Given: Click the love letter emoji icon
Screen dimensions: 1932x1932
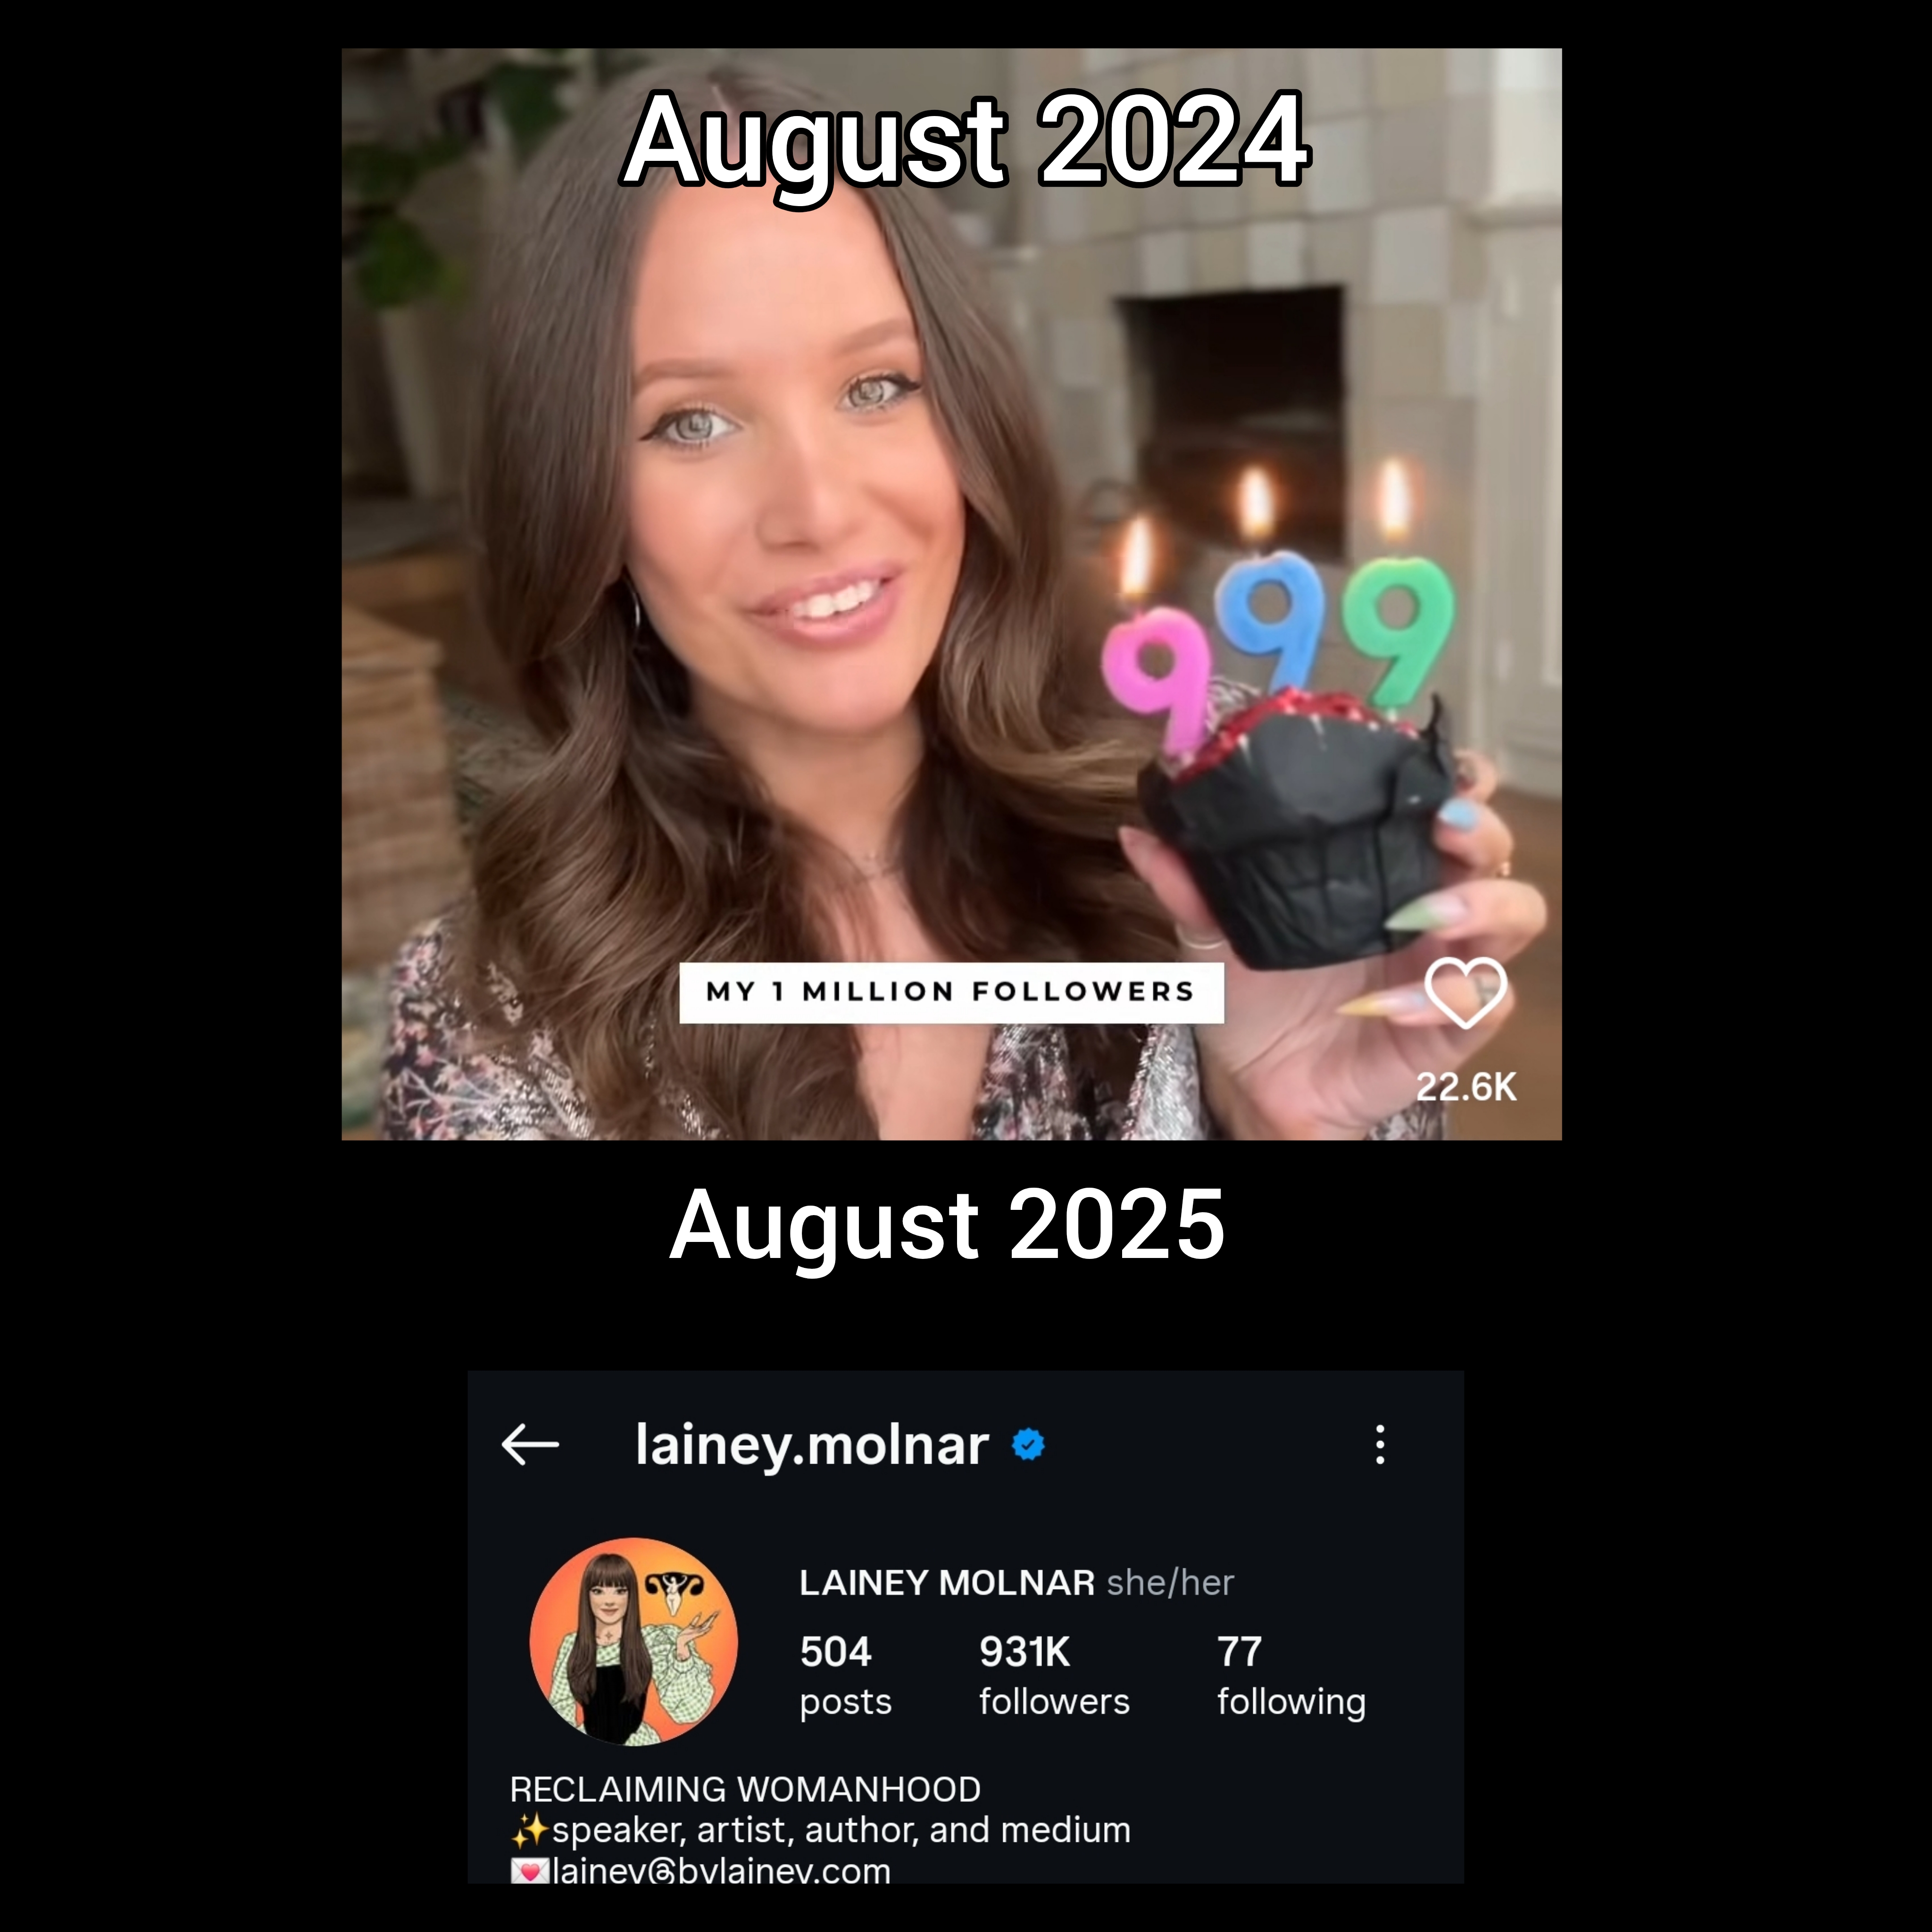Looking at the screenshot, I should [530, 1871].
